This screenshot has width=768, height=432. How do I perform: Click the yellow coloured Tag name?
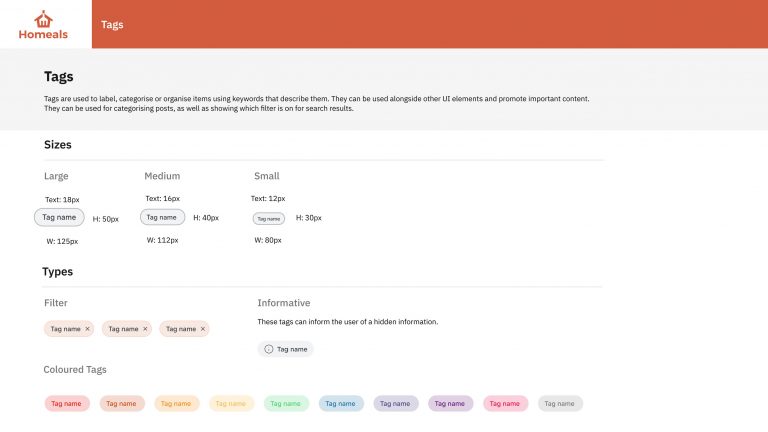coord(231,404)
